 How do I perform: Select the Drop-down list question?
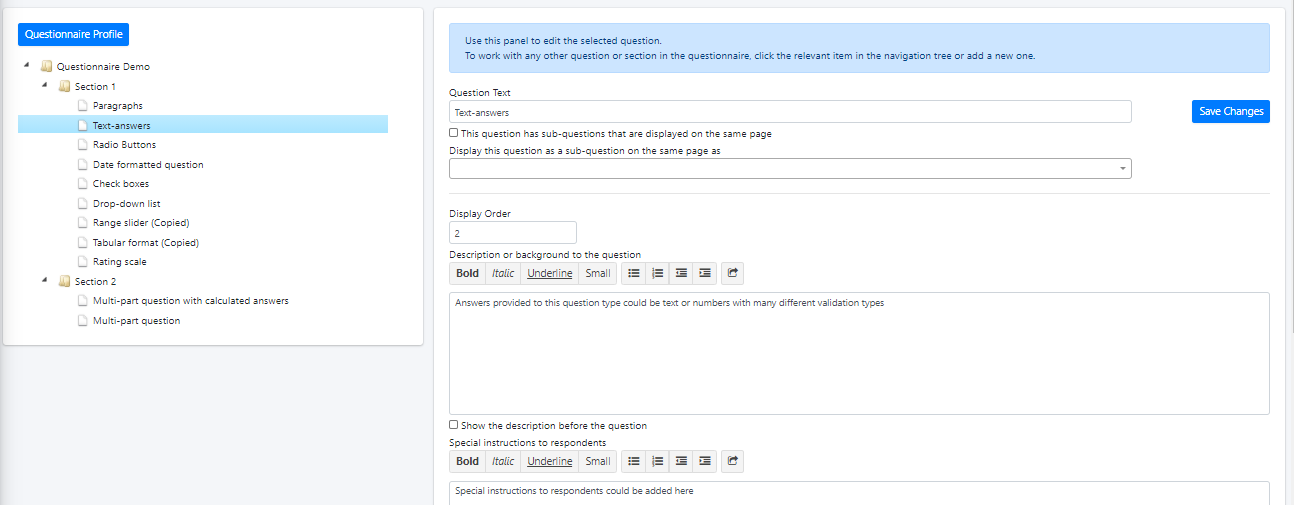(x=127, y=203)
